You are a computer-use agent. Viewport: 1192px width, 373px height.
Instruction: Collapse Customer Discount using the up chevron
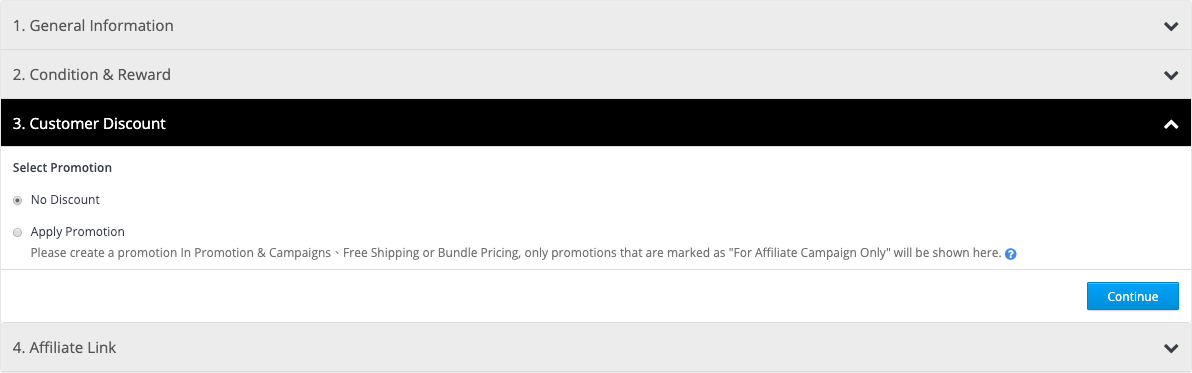click(1171, 124)
